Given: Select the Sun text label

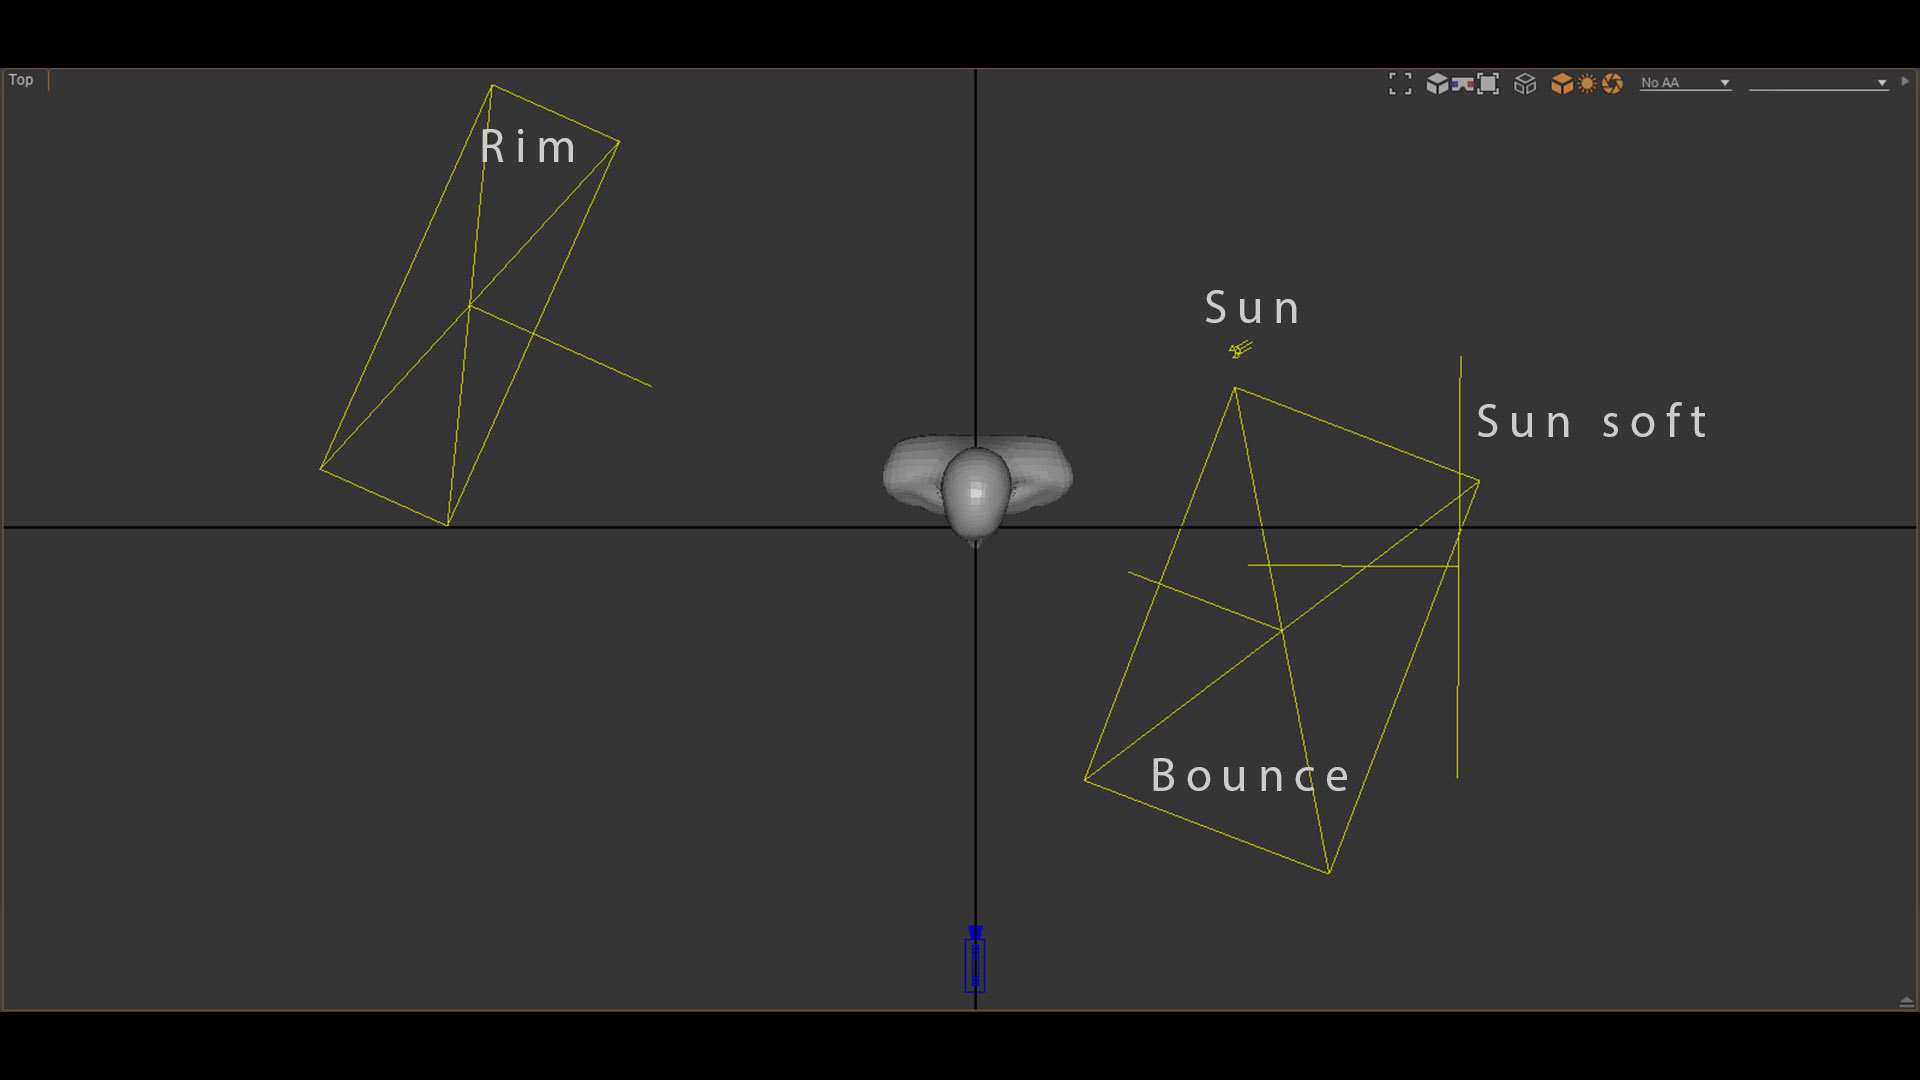Looking at the screenshot, I should (x=1253, y=307).
